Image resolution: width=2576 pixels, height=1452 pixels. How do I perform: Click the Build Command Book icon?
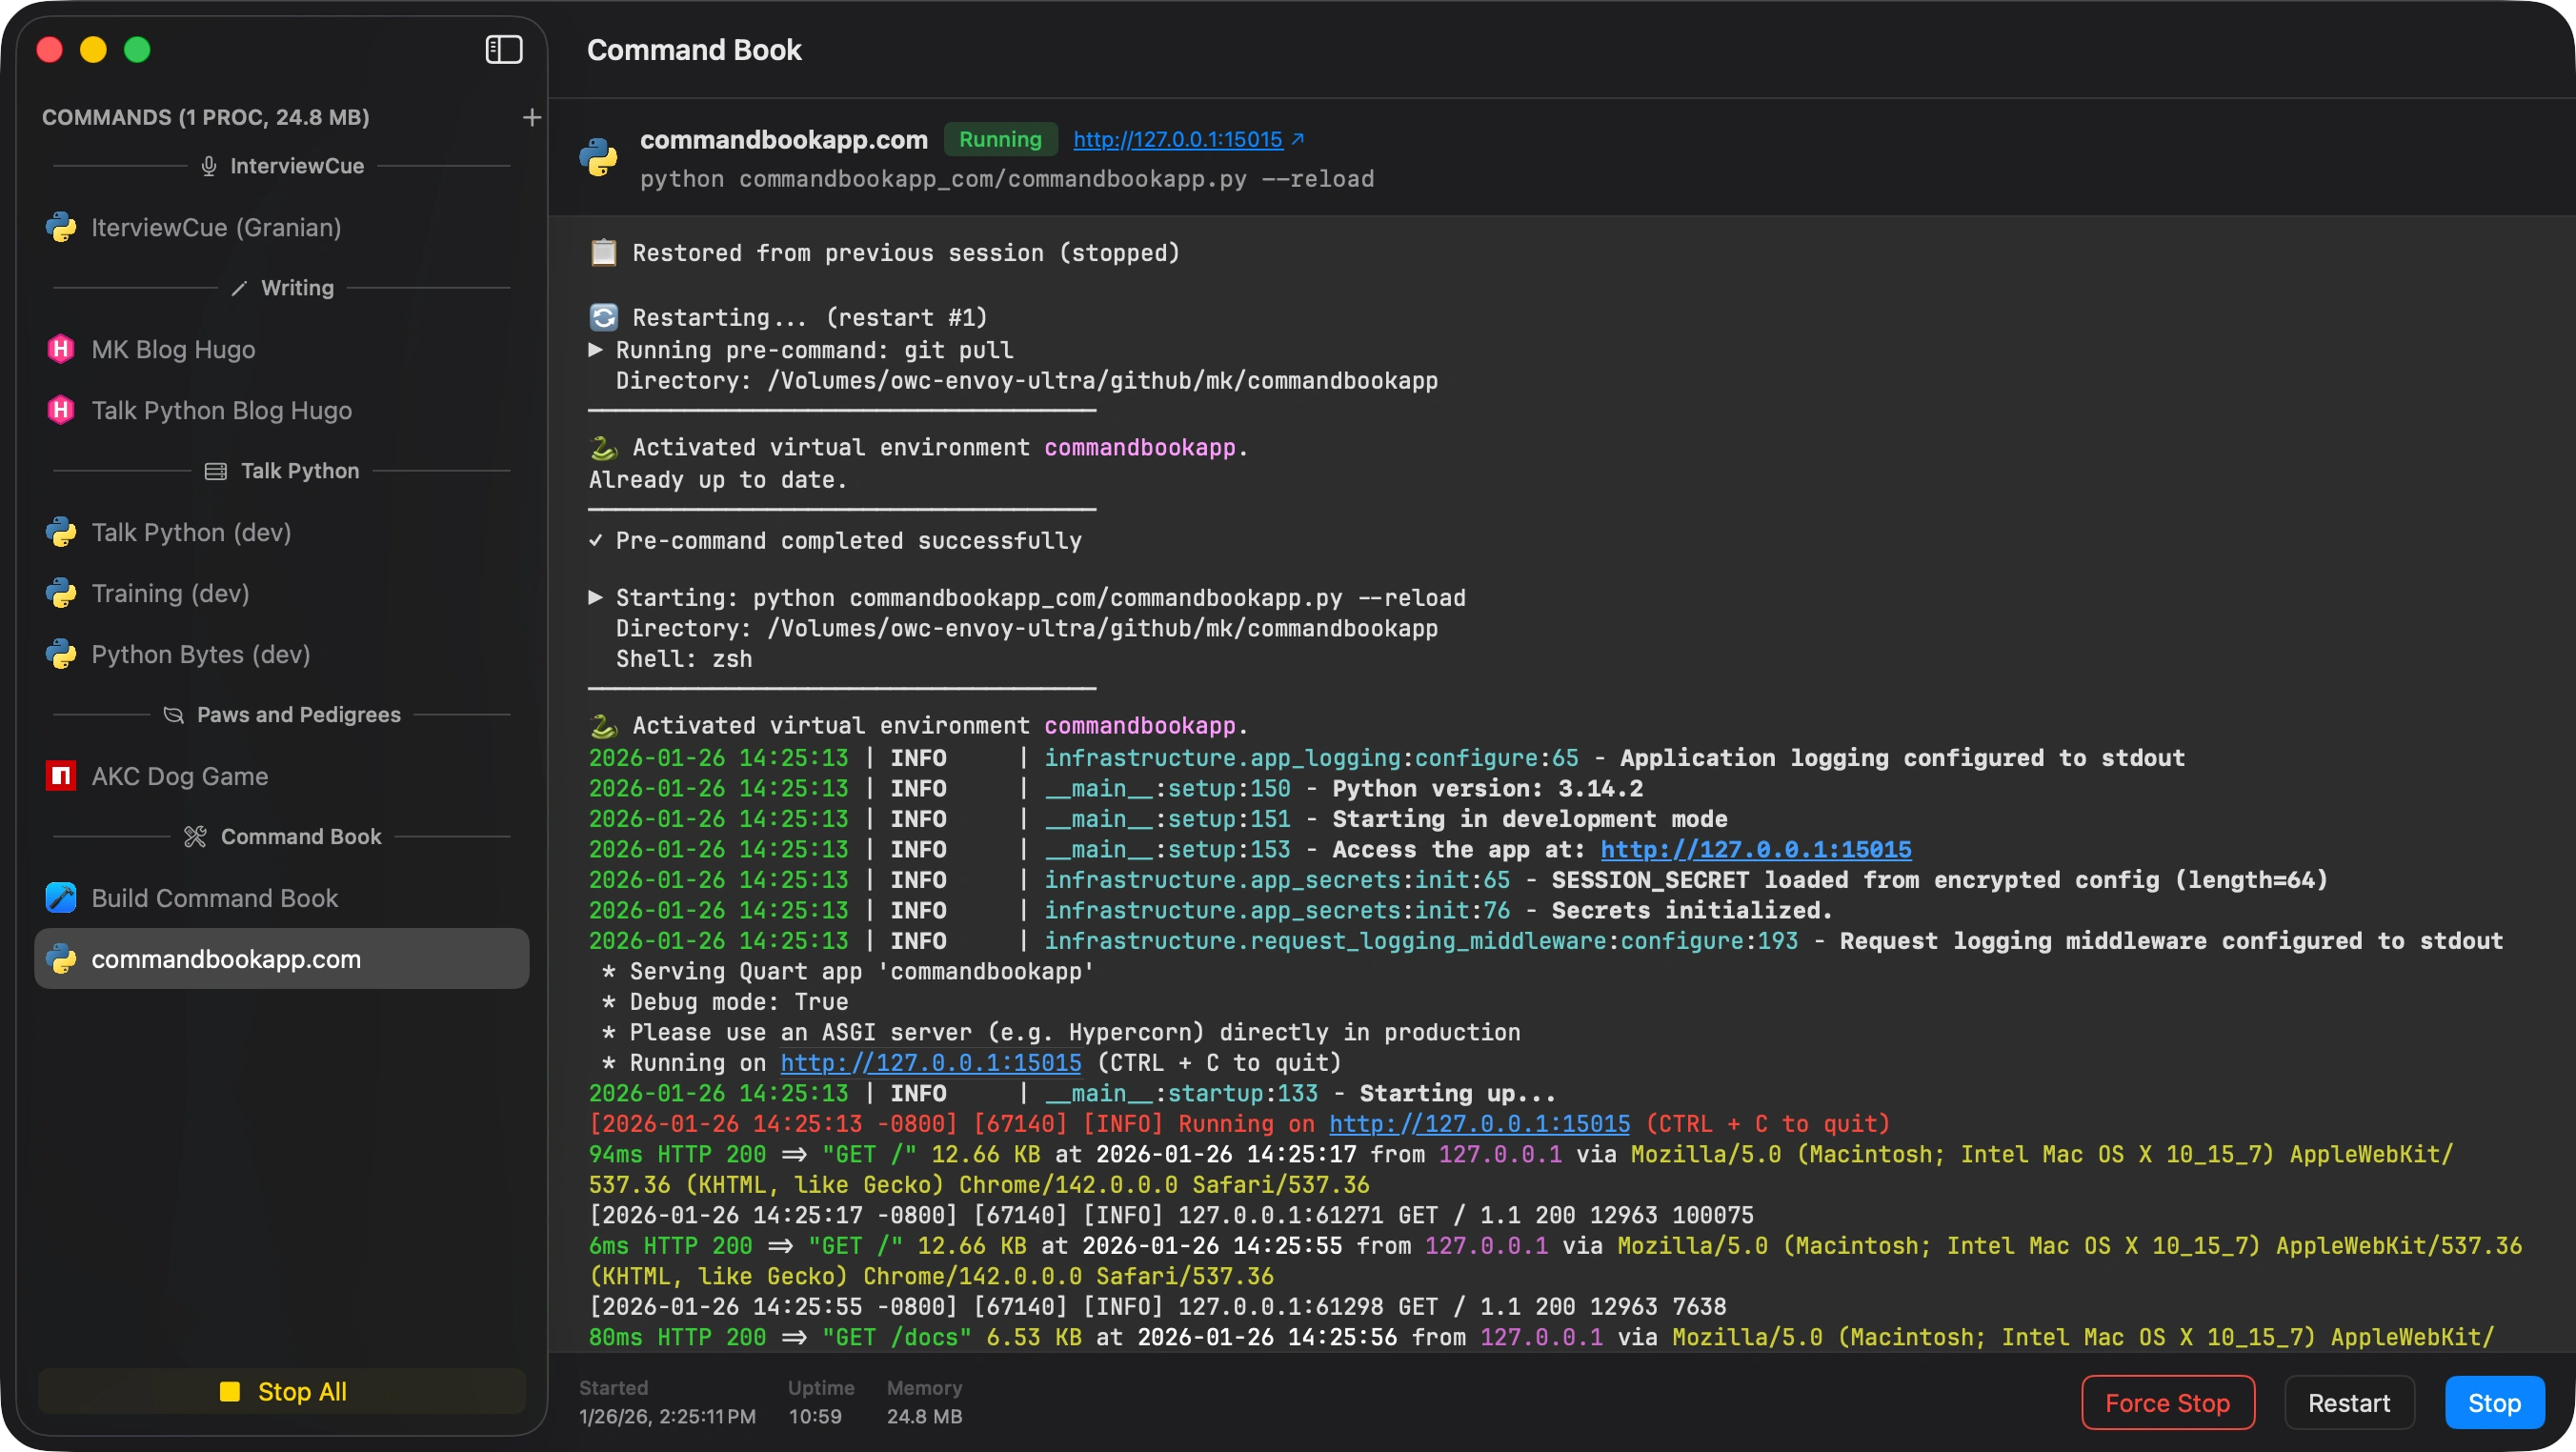tap(60, 898)
